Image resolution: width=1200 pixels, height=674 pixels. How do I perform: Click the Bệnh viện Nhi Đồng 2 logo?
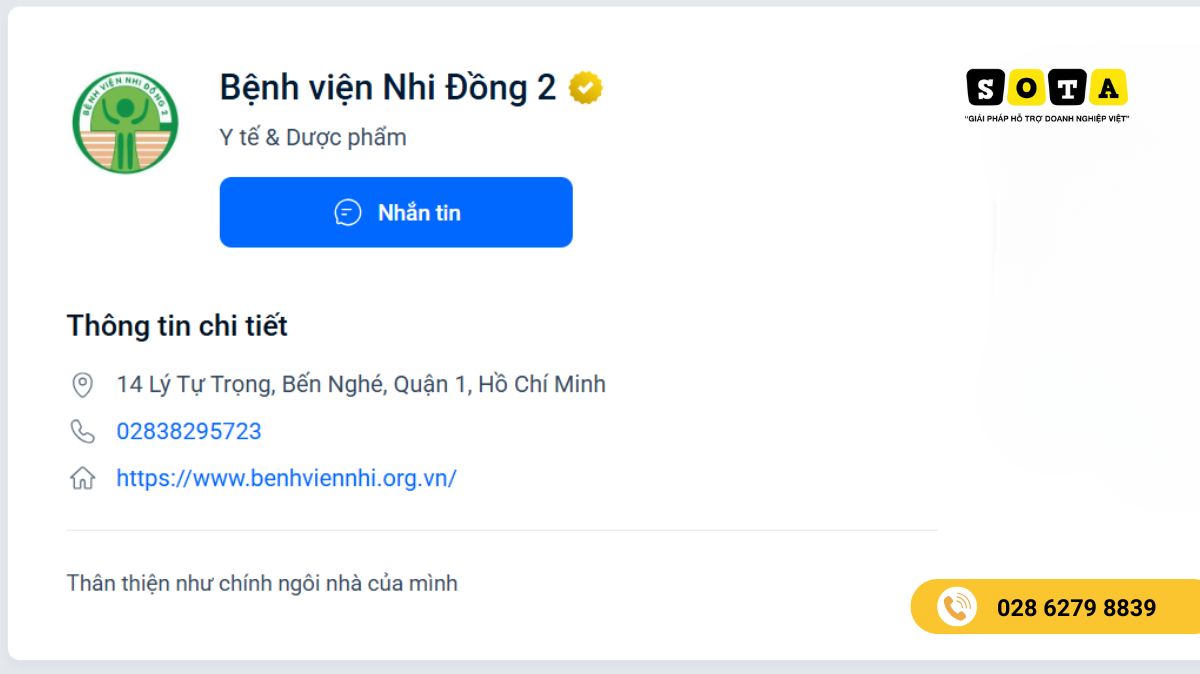click(x=125, y=121)
